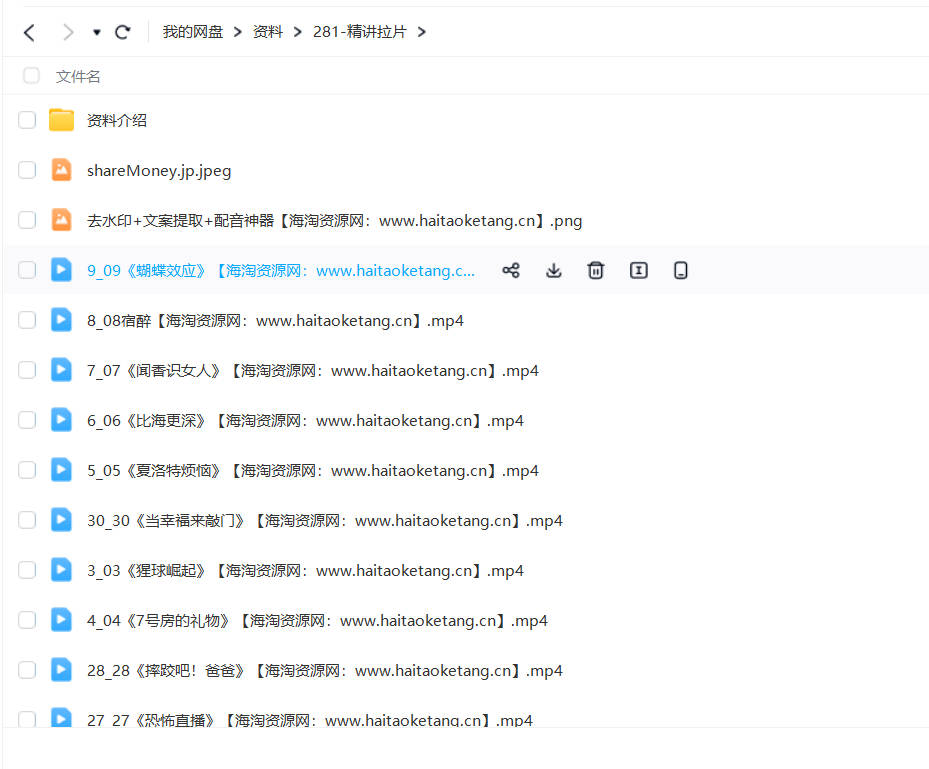Click the 4_04《7号房的礼物》 video icon
Screen dimensions: 929x769
pyautogui.click(x=61, y=620)
